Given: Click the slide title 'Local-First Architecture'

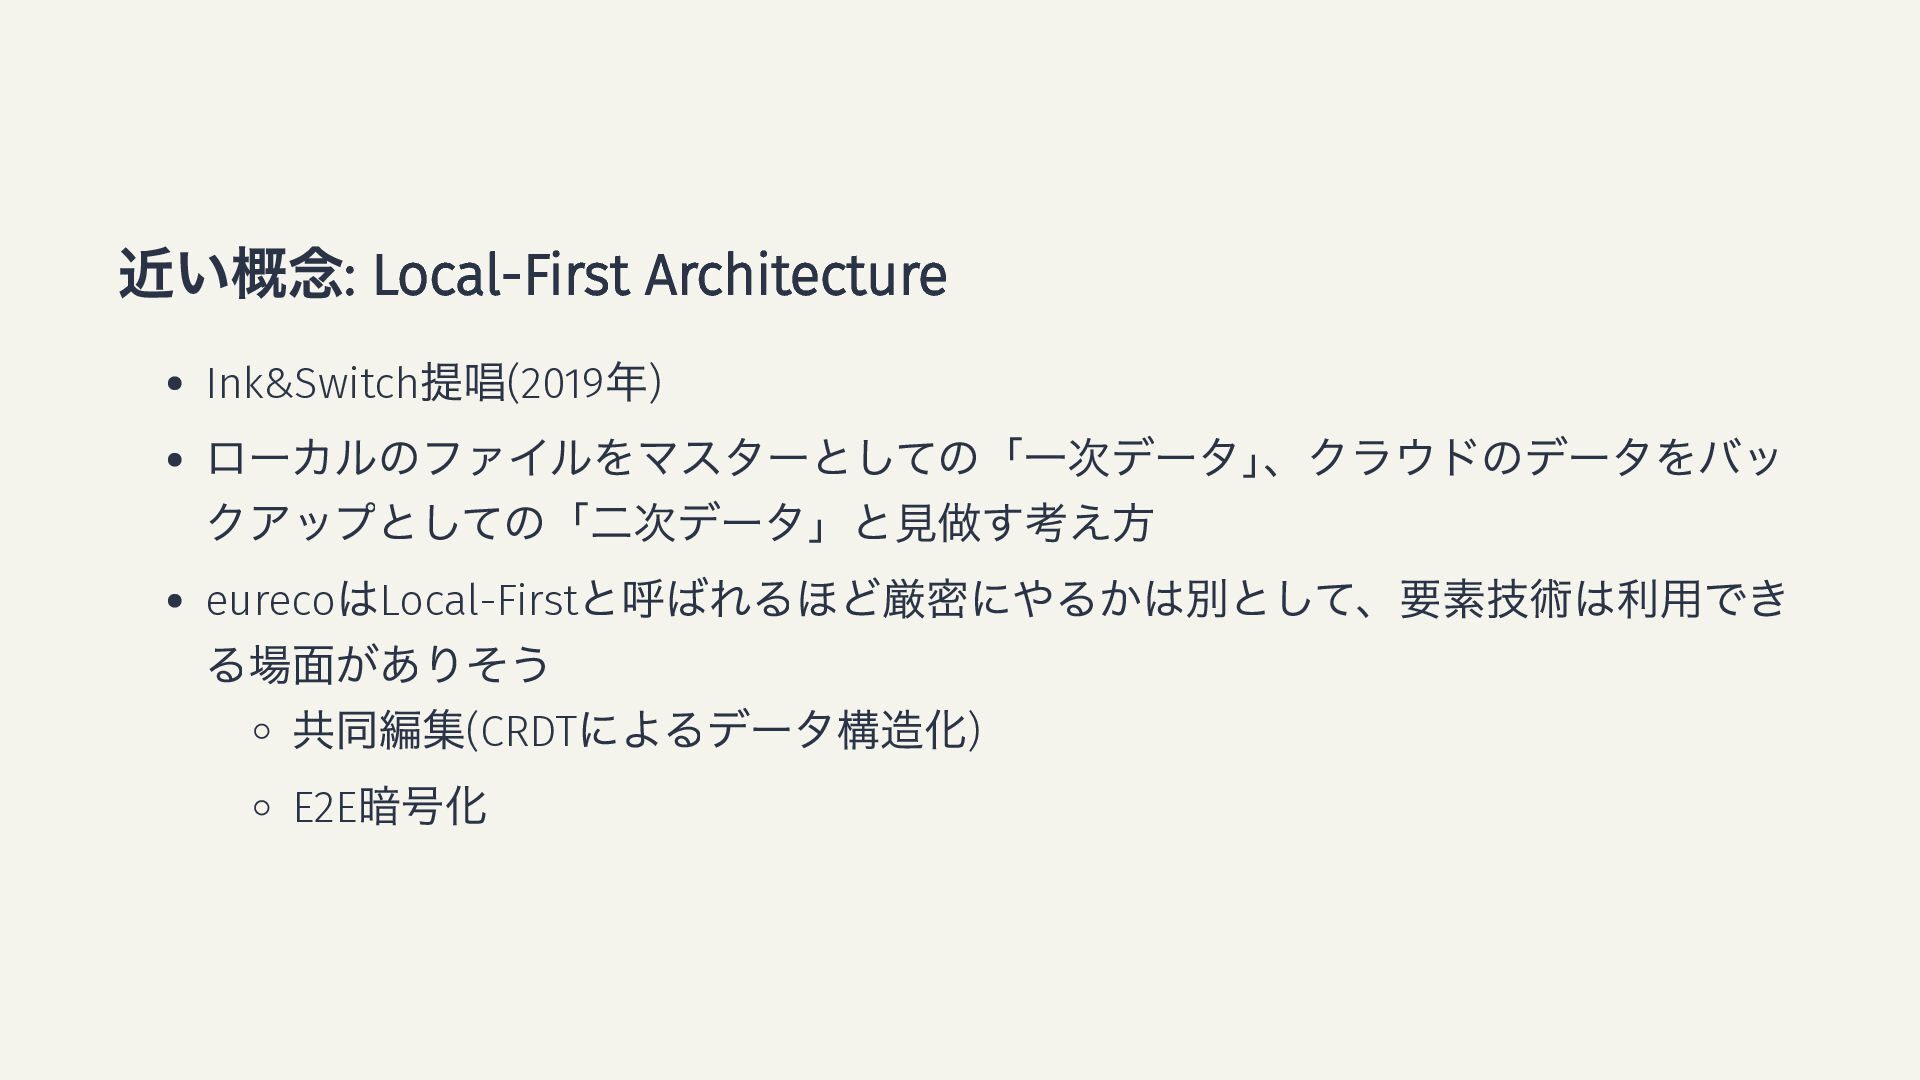Looking at the screenshot, I should click(x=659, y=275).
